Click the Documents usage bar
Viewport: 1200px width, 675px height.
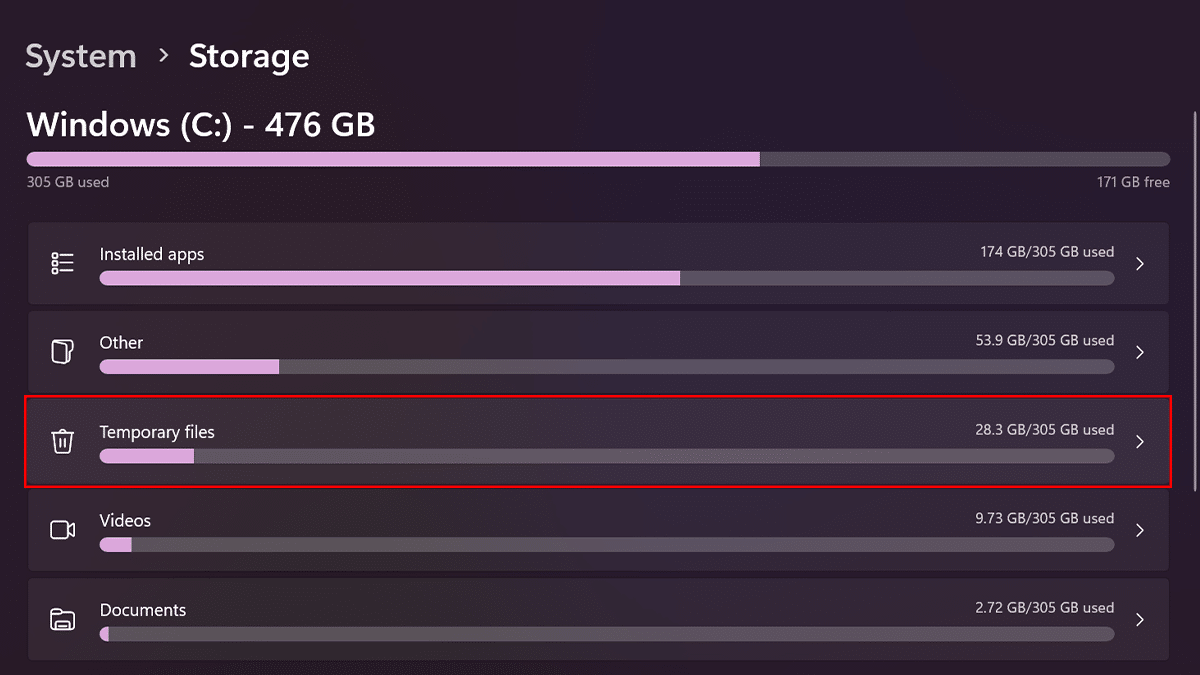pos(606,634)
